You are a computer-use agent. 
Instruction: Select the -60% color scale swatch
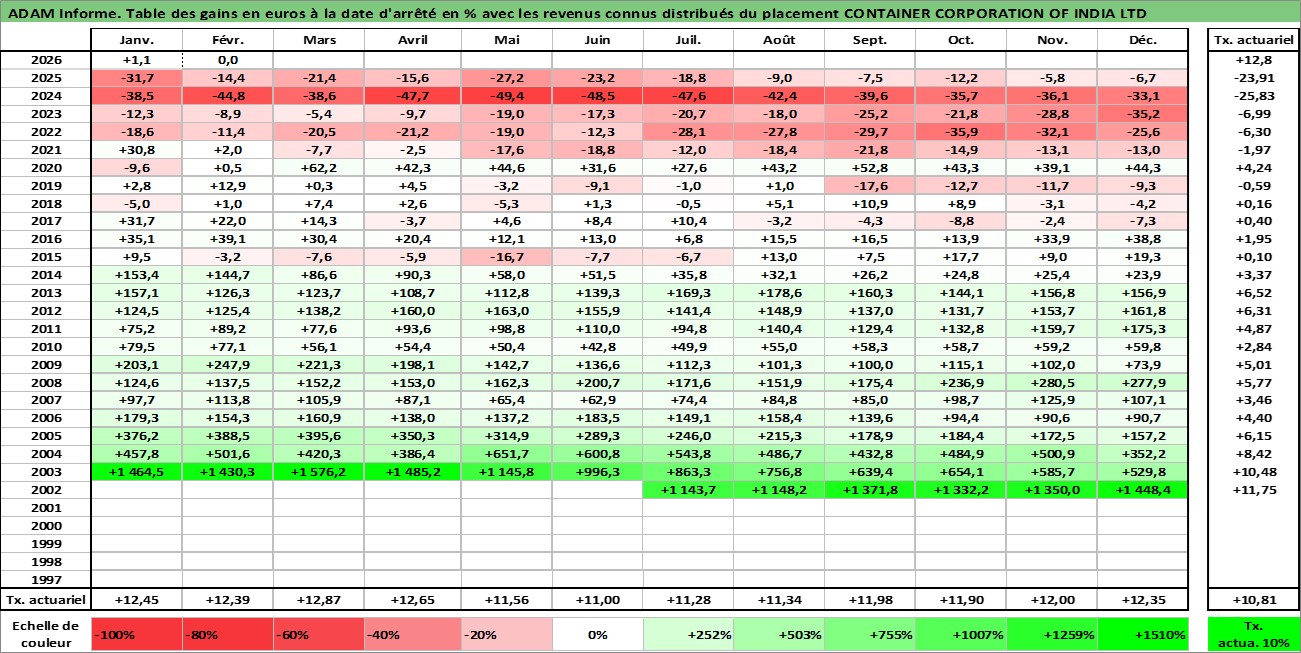point(319,634)
